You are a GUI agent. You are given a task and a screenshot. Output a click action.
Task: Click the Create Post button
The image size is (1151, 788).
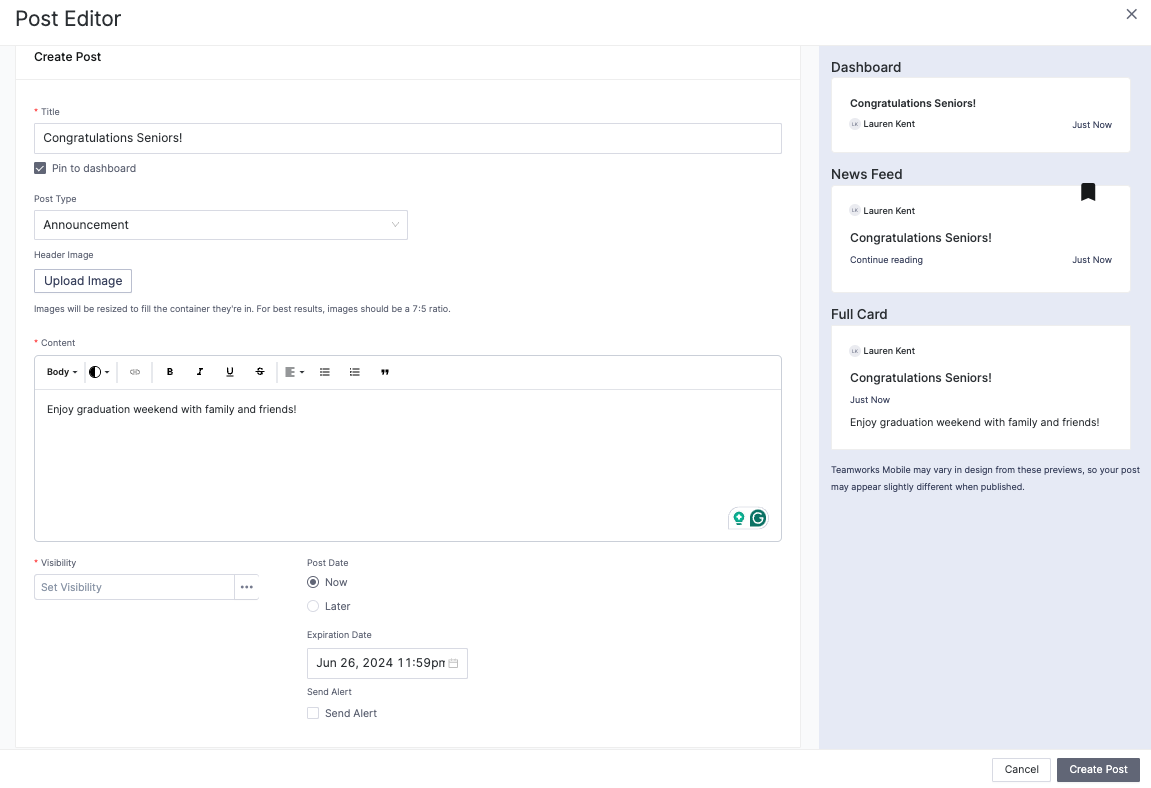point(1098,770)
